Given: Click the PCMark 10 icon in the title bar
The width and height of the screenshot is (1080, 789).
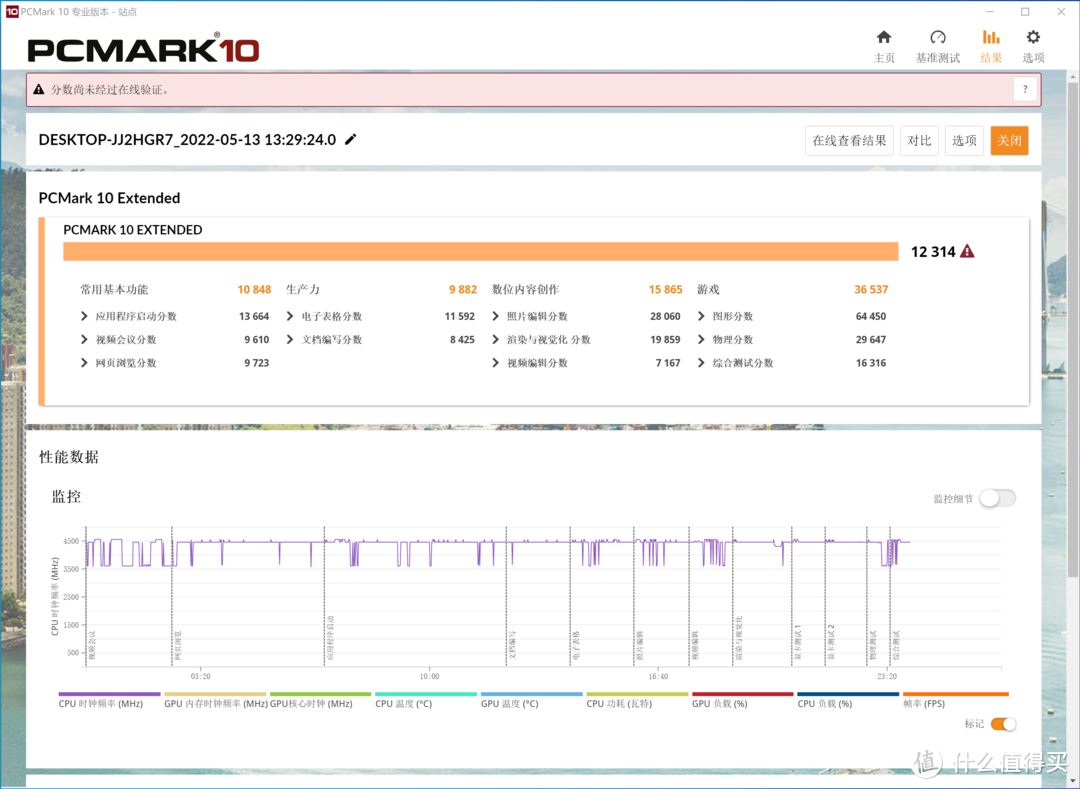Looking at the screenshot, I should pyautogui.click(x=14, y=11).
